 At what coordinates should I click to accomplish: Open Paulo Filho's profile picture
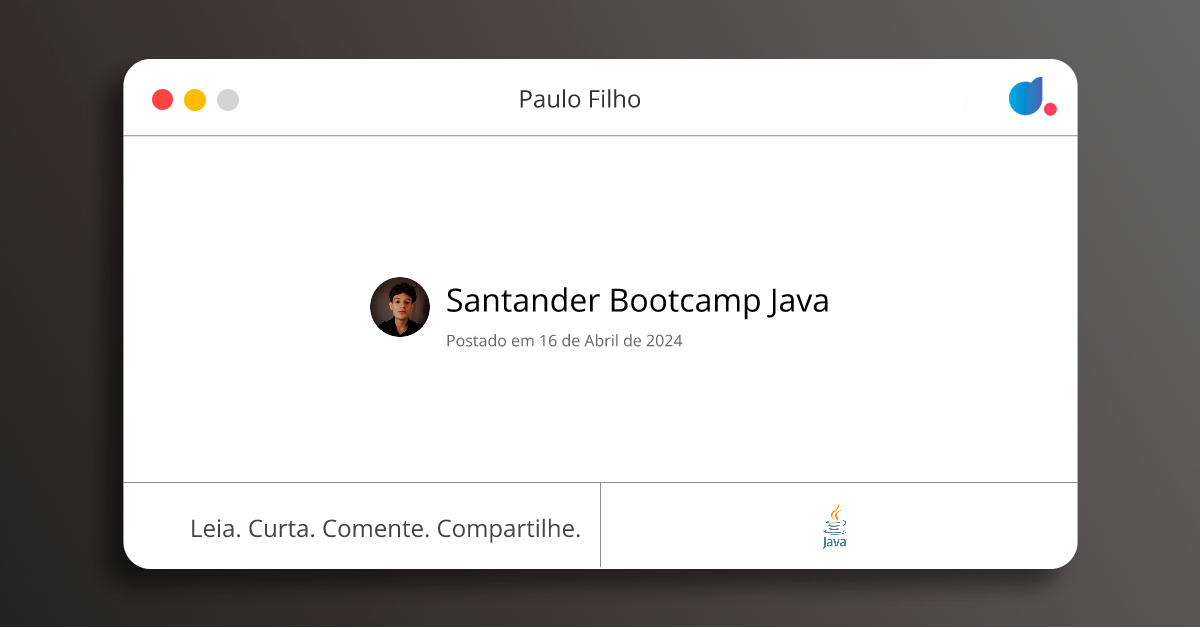(399, 307)
